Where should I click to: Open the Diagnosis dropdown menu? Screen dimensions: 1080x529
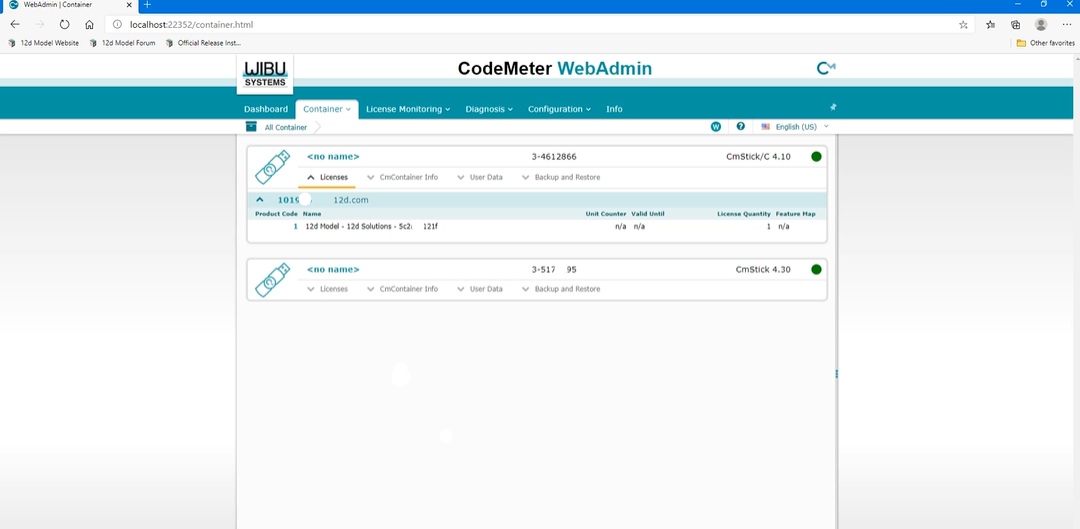pyautogui.click(x=489, y=109)
